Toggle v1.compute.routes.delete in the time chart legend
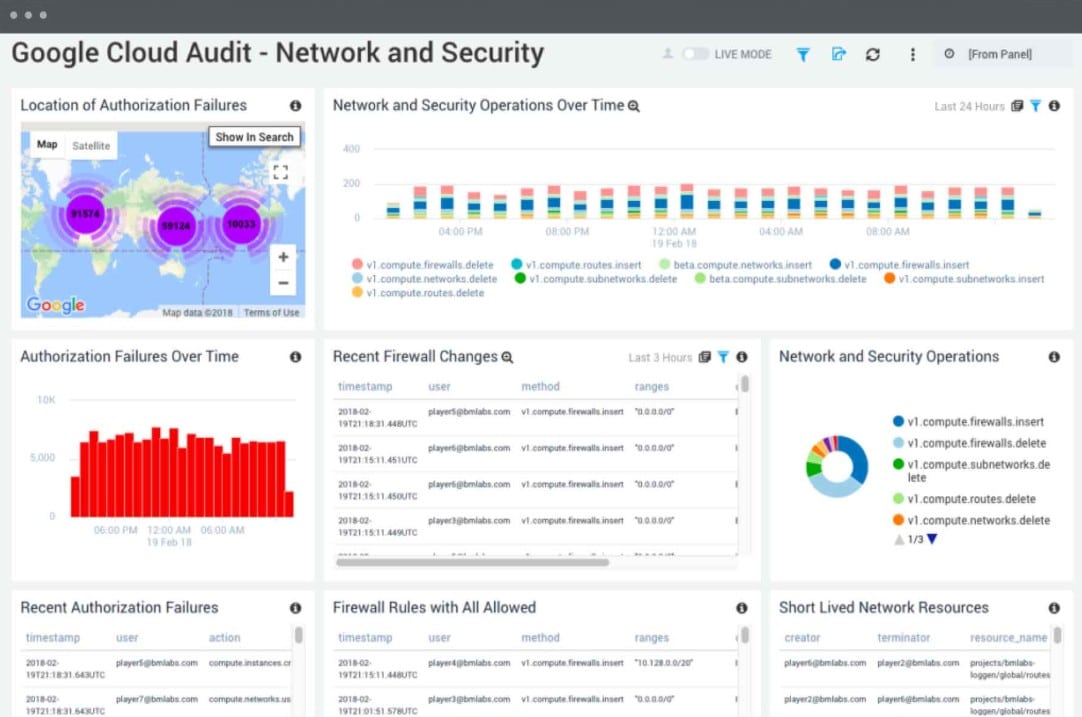 pyautogui.click(x=417, y=293)
